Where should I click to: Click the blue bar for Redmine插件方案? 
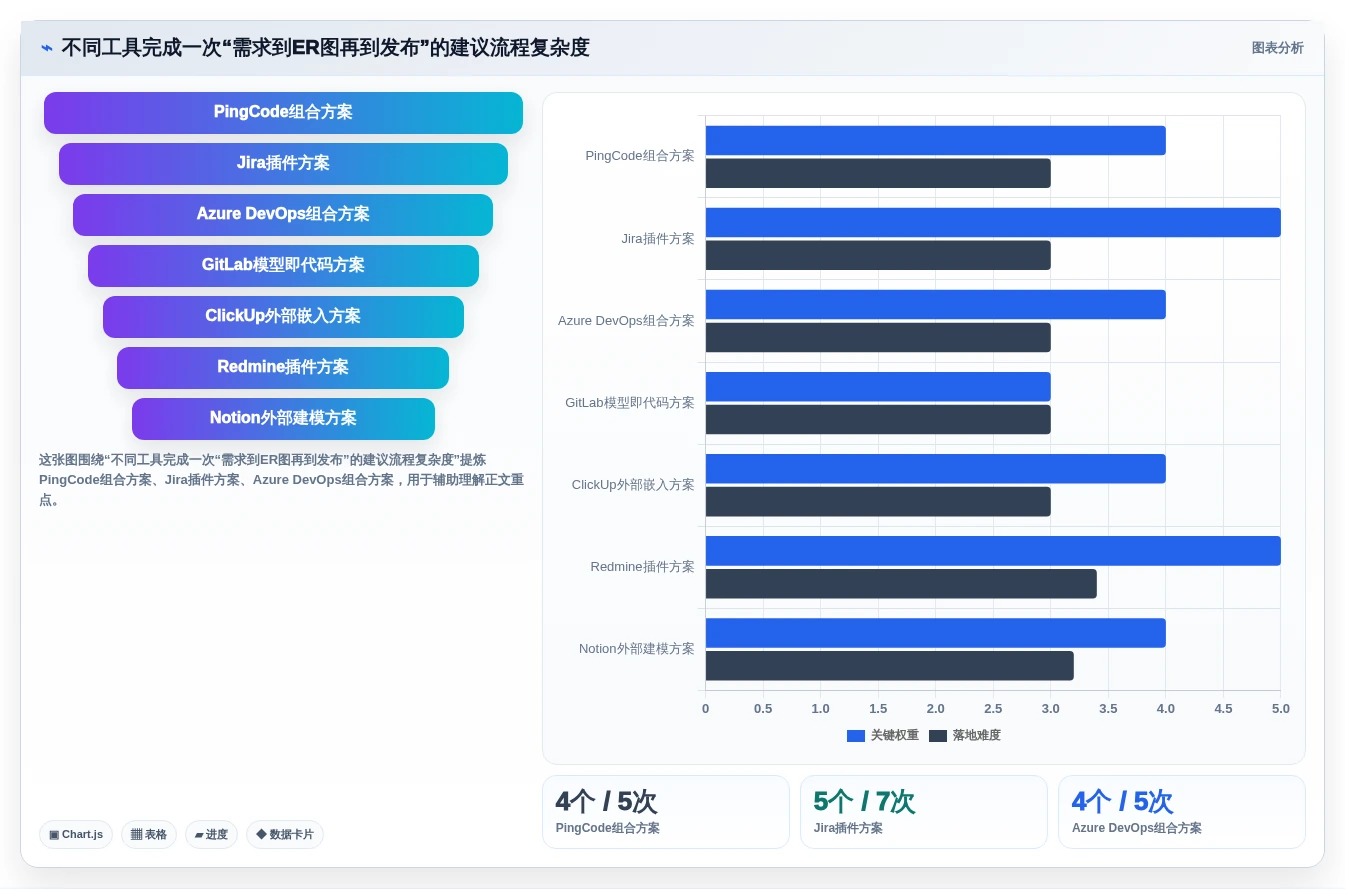tap(993, 550)
